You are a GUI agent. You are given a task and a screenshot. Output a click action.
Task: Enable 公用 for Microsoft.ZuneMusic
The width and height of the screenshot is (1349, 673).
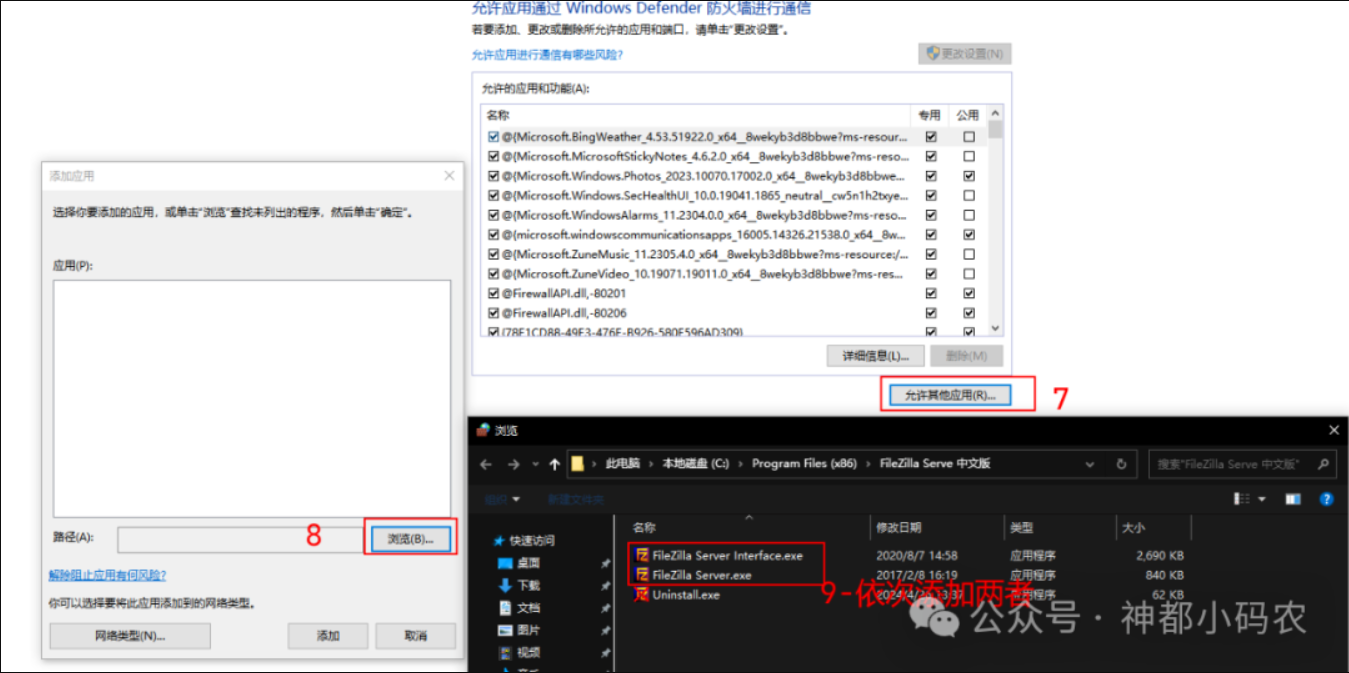coord(968,254)
